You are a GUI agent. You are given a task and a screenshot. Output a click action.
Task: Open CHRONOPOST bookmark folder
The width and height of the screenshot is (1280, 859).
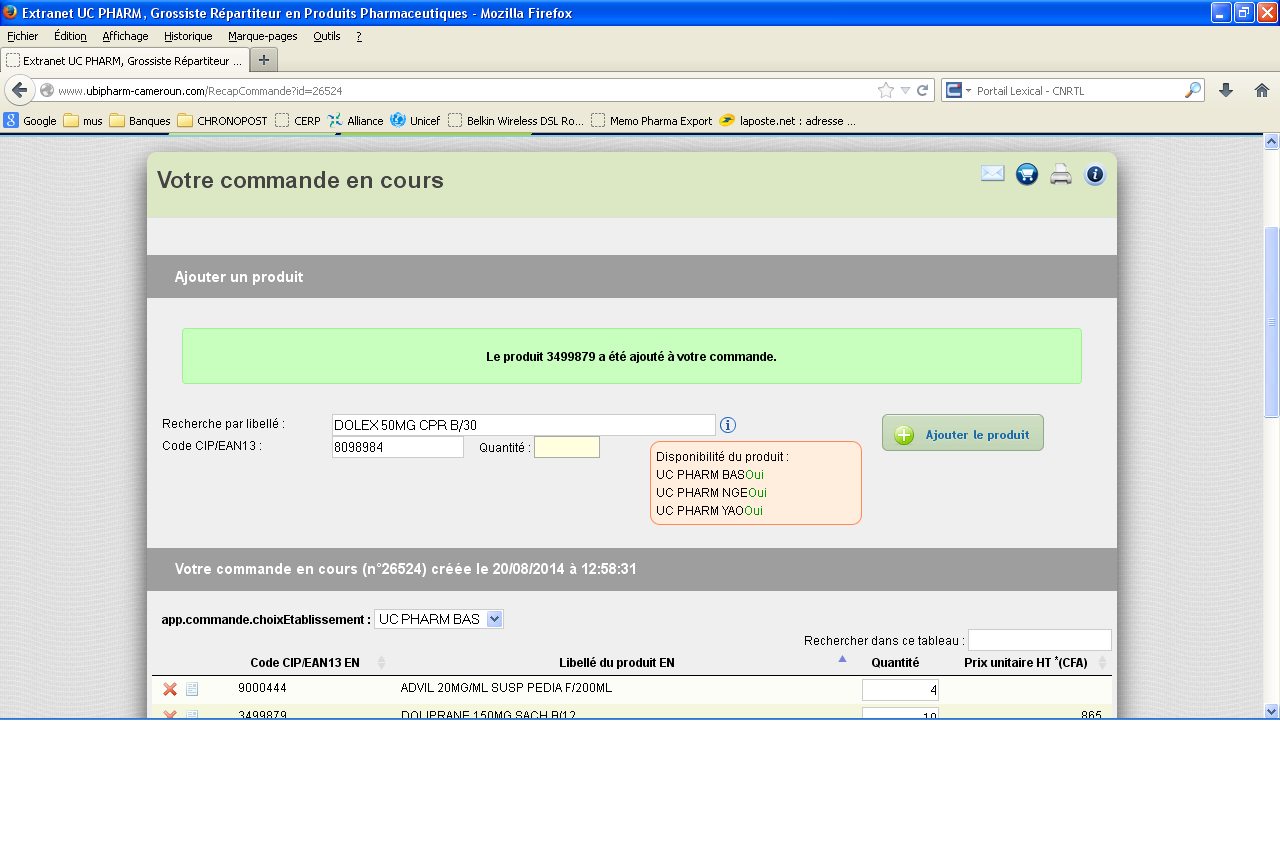pos(222,121)
